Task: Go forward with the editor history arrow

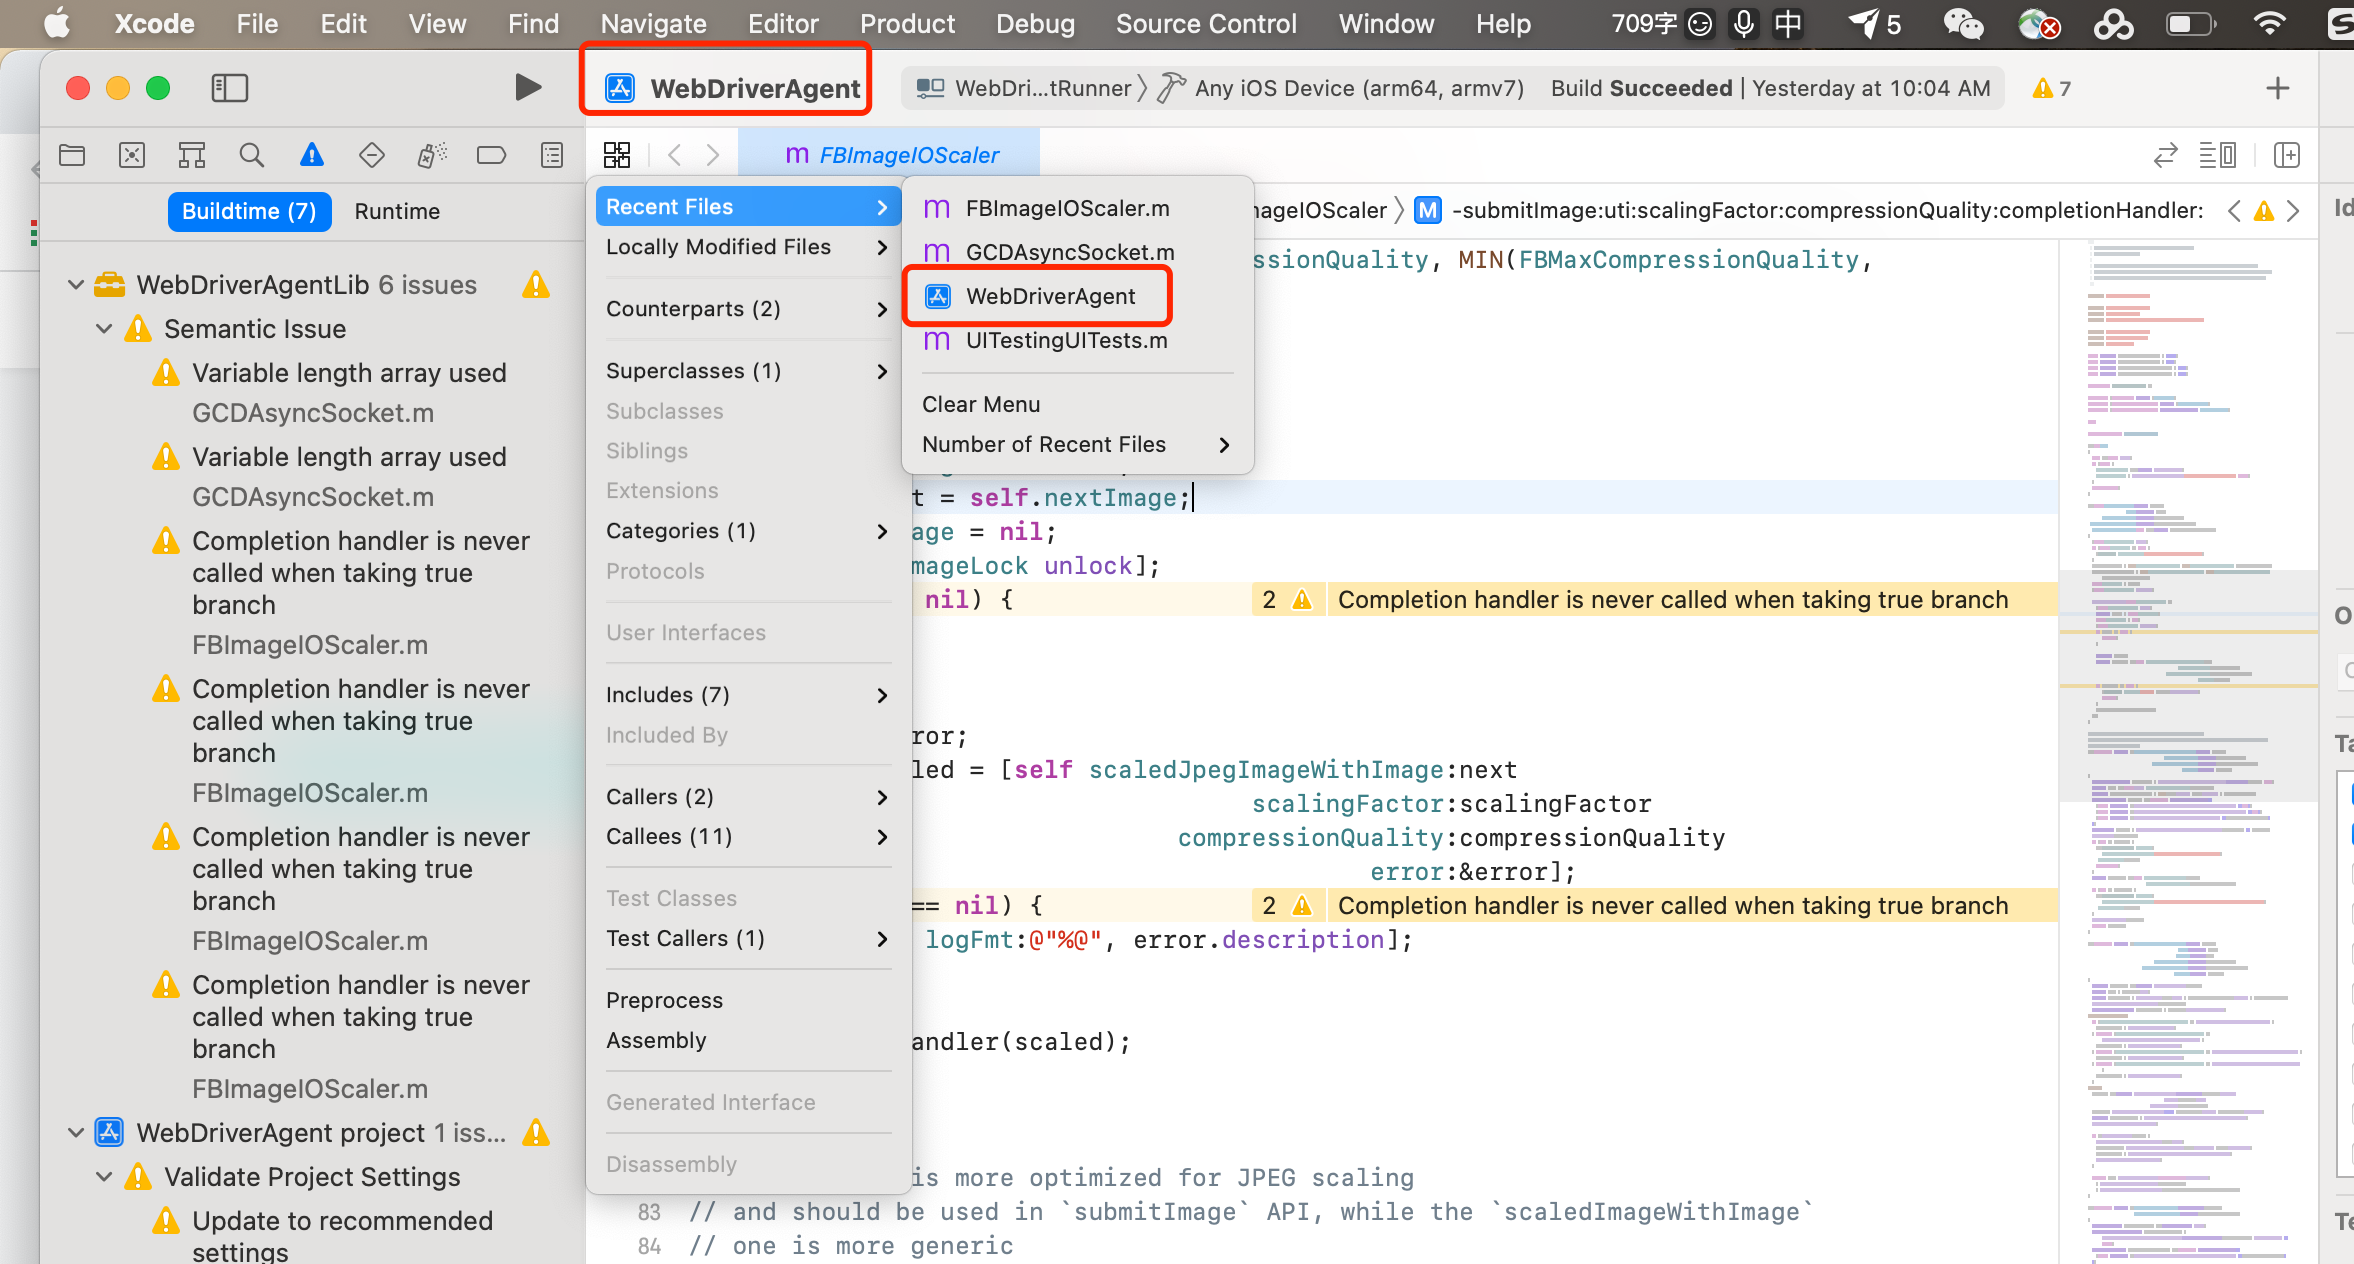Action: click(x=713, y=155)
